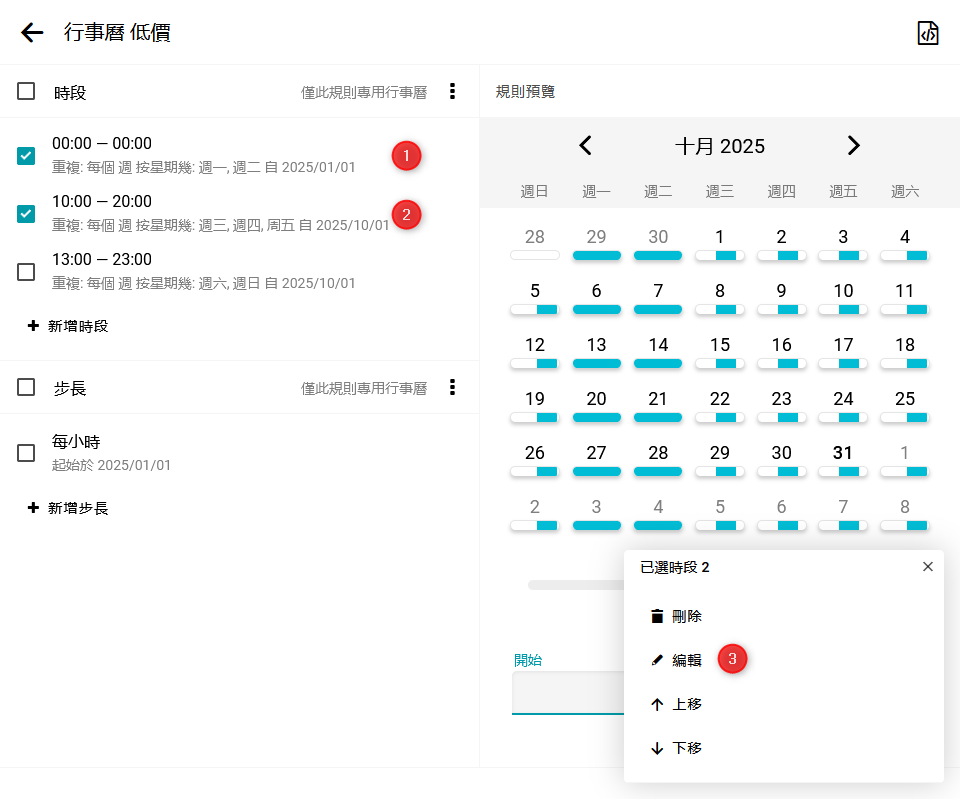Click 新增步長 to add step

tap(68, 508)
